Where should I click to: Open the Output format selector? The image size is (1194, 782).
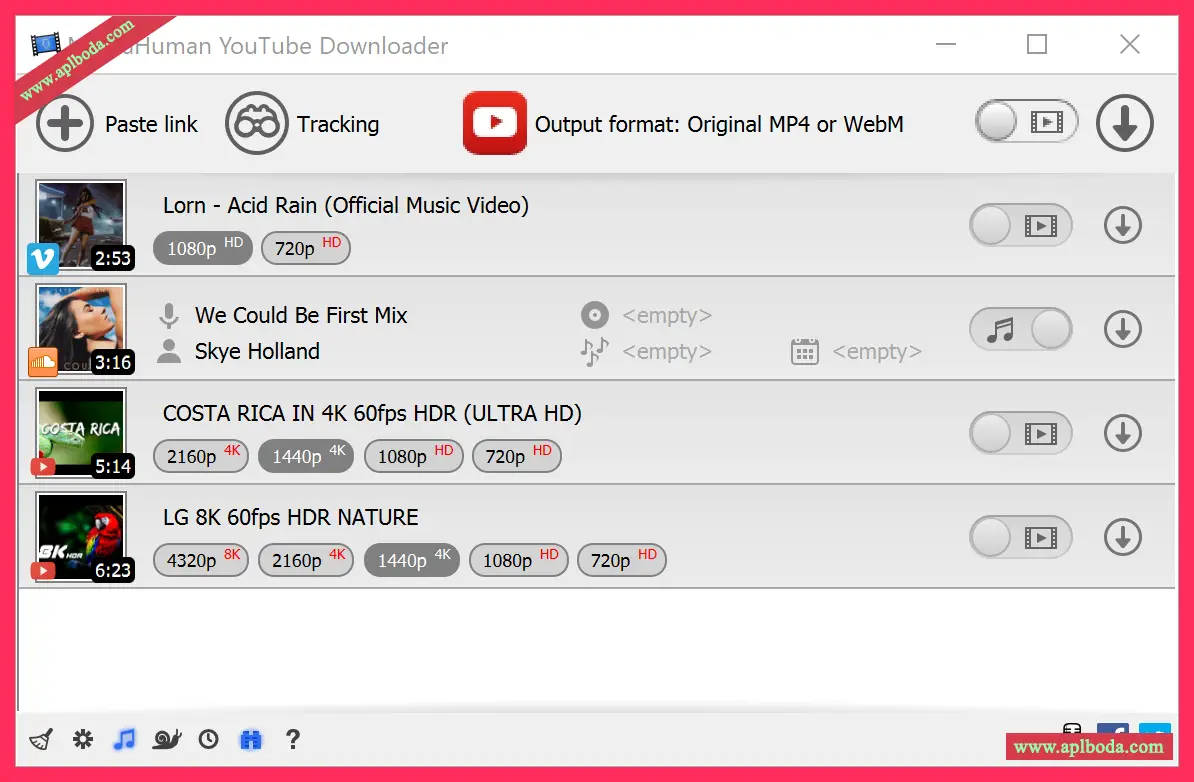pos(683,124)
